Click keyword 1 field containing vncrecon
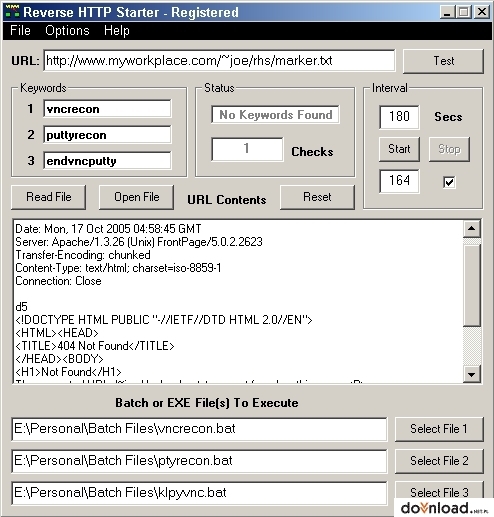The width and height of the screenshot is (494, 517). click(x=107, y=109)
